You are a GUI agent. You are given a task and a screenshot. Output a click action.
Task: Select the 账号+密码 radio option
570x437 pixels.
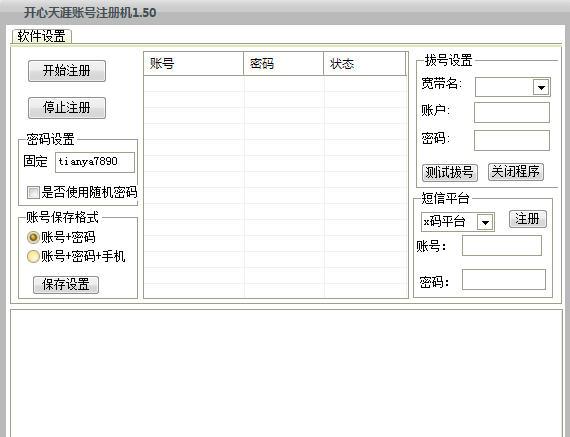pyautogui.click(x=33, y=237)
